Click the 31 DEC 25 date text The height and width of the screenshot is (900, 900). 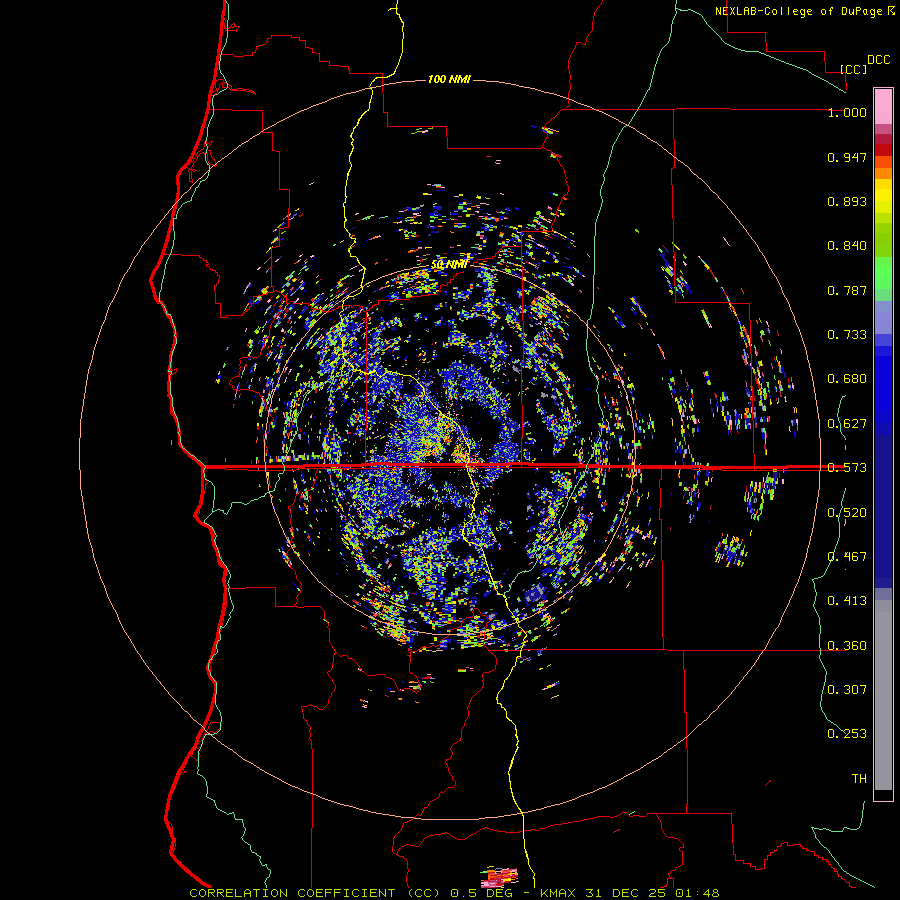(626, 893)
